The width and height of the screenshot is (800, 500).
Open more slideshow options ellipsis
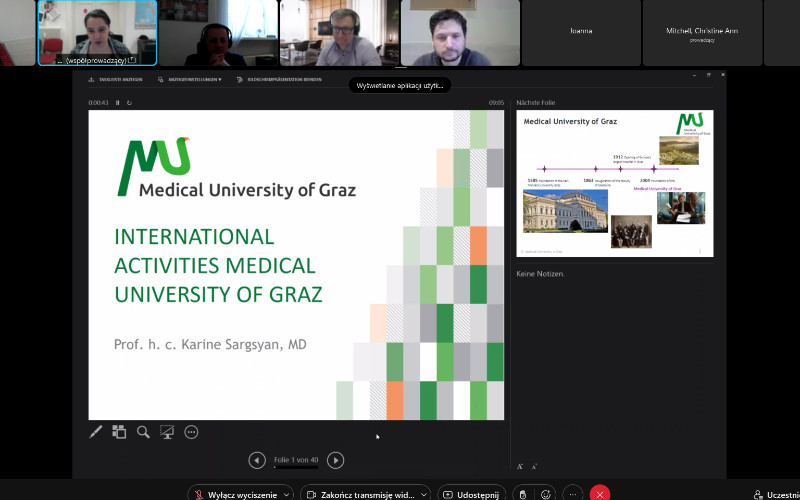(191, 432)
